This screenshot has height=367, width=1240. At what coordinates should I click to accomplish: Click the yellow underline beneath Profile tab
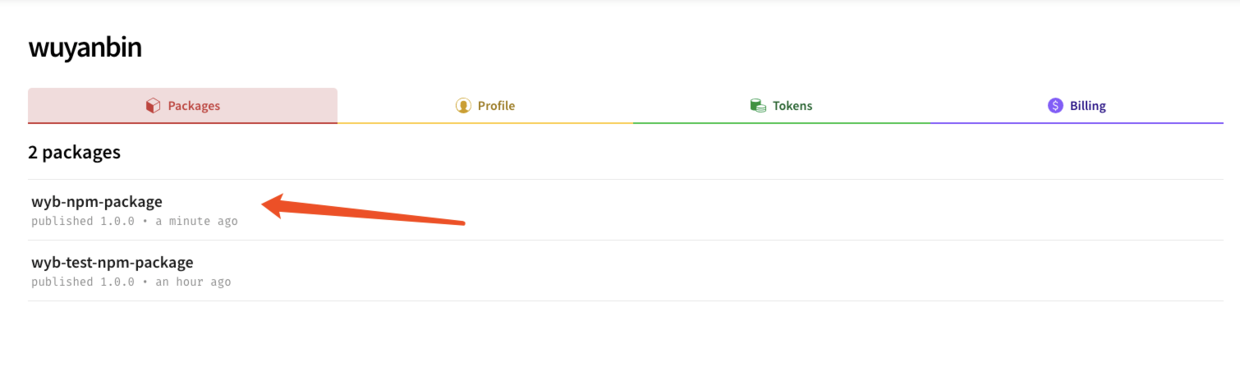485,123
